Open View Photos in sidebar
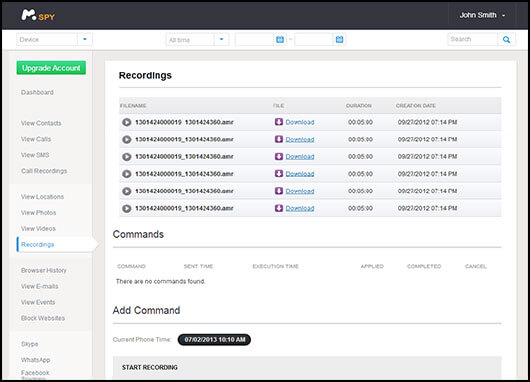Screen dimensions: 530x382 click(39, 213)
